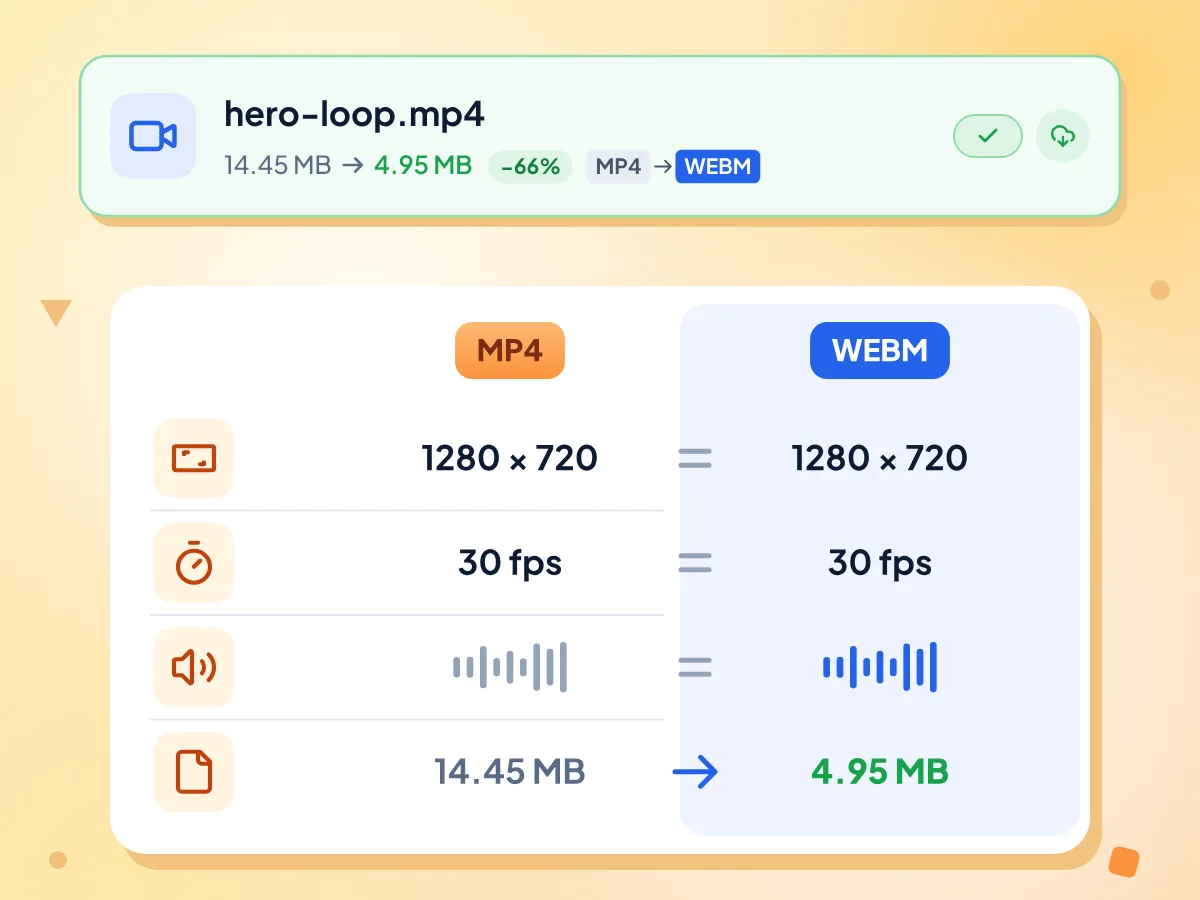Click the equals sign in fps row
This screenshot has width=1200, height=900.
(x=695, y=563)
